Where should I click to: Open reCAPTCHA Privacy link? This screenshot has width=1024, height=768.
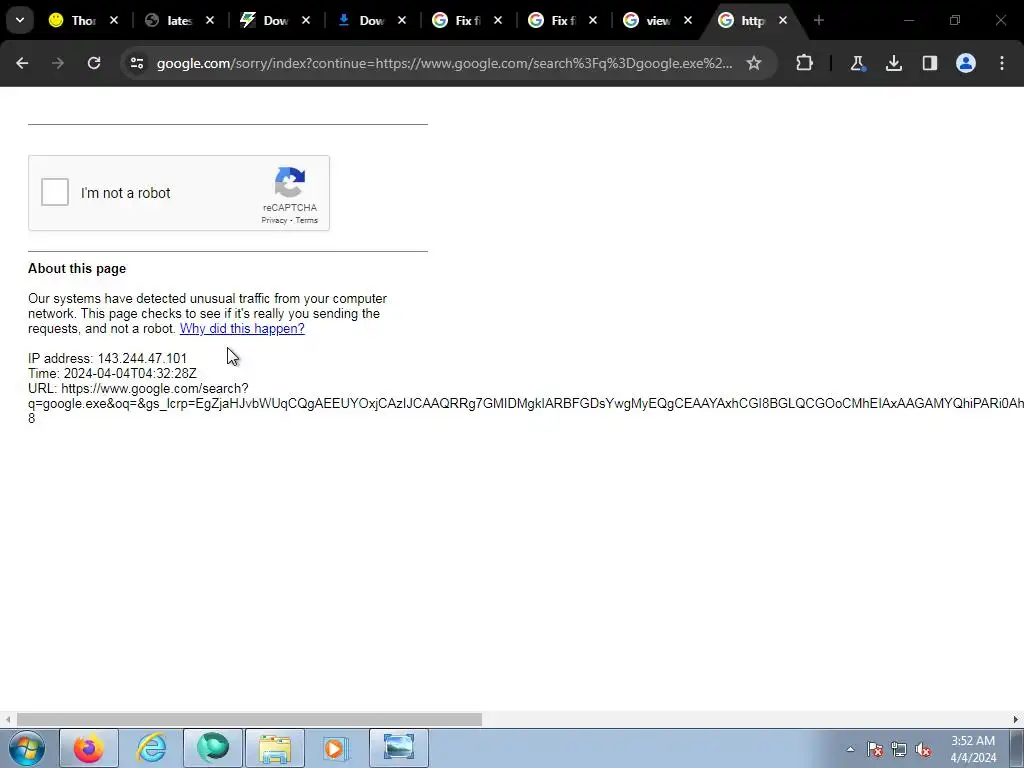274,220
